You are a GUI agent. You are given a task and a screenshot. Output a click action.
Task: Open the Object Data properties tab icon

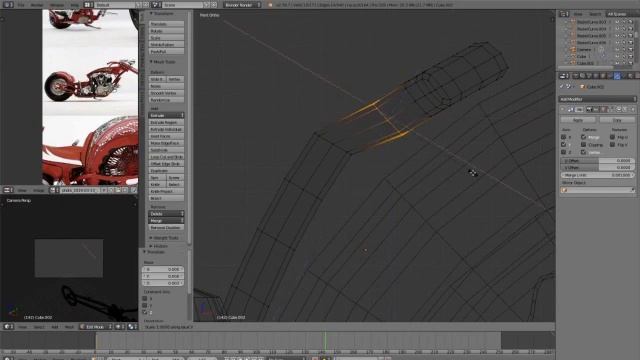(x=624, y=76)
